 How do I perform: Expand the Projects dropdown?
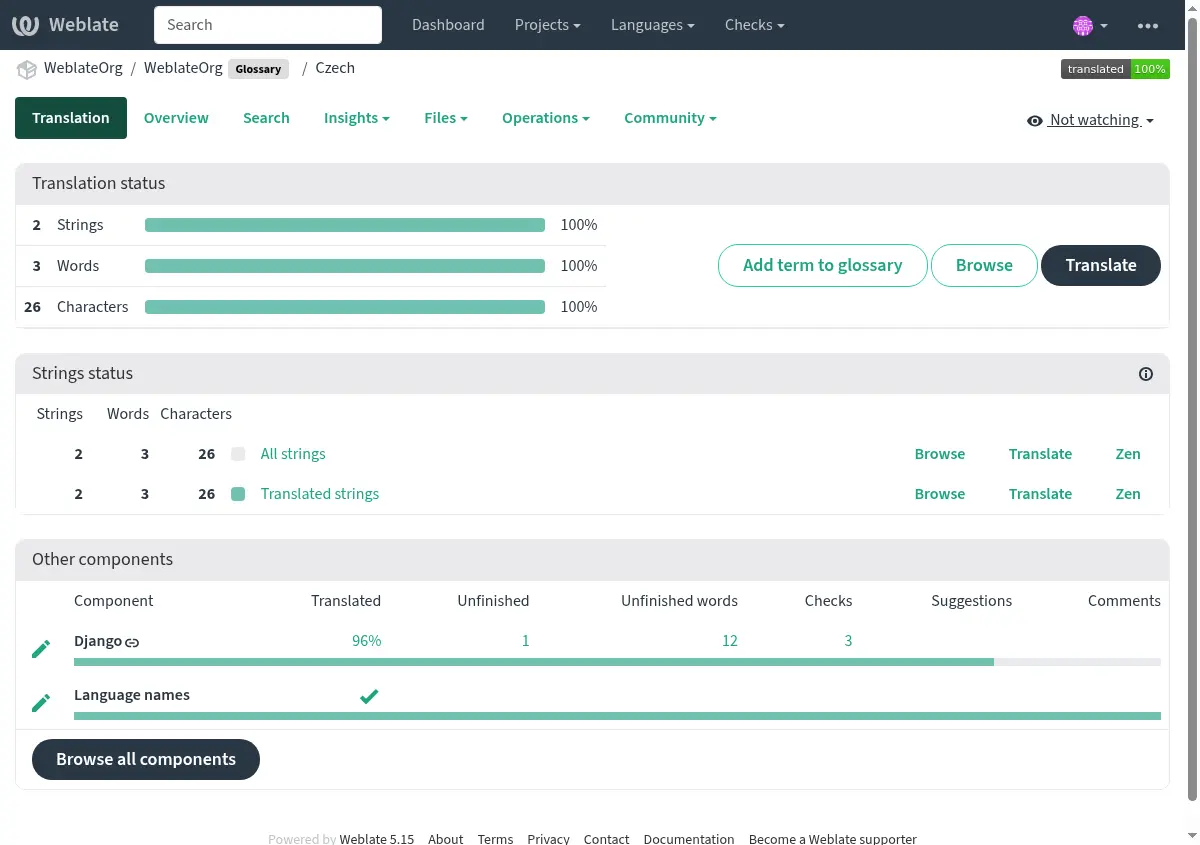point(547,25)
